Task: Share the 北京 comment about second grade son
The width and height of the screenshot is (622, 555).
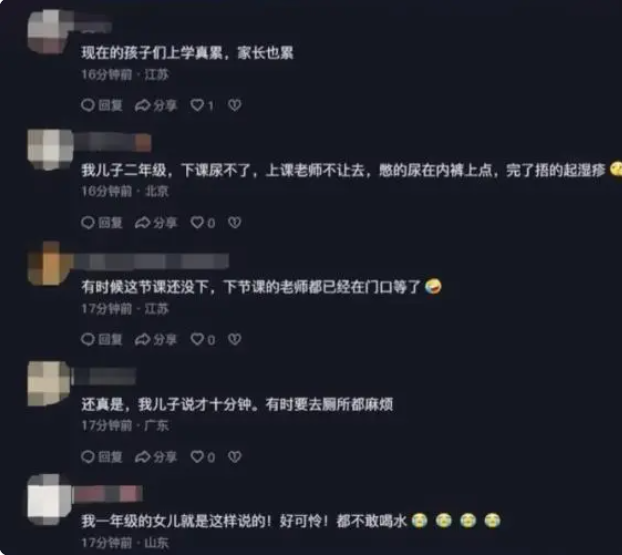Action: 156,223
